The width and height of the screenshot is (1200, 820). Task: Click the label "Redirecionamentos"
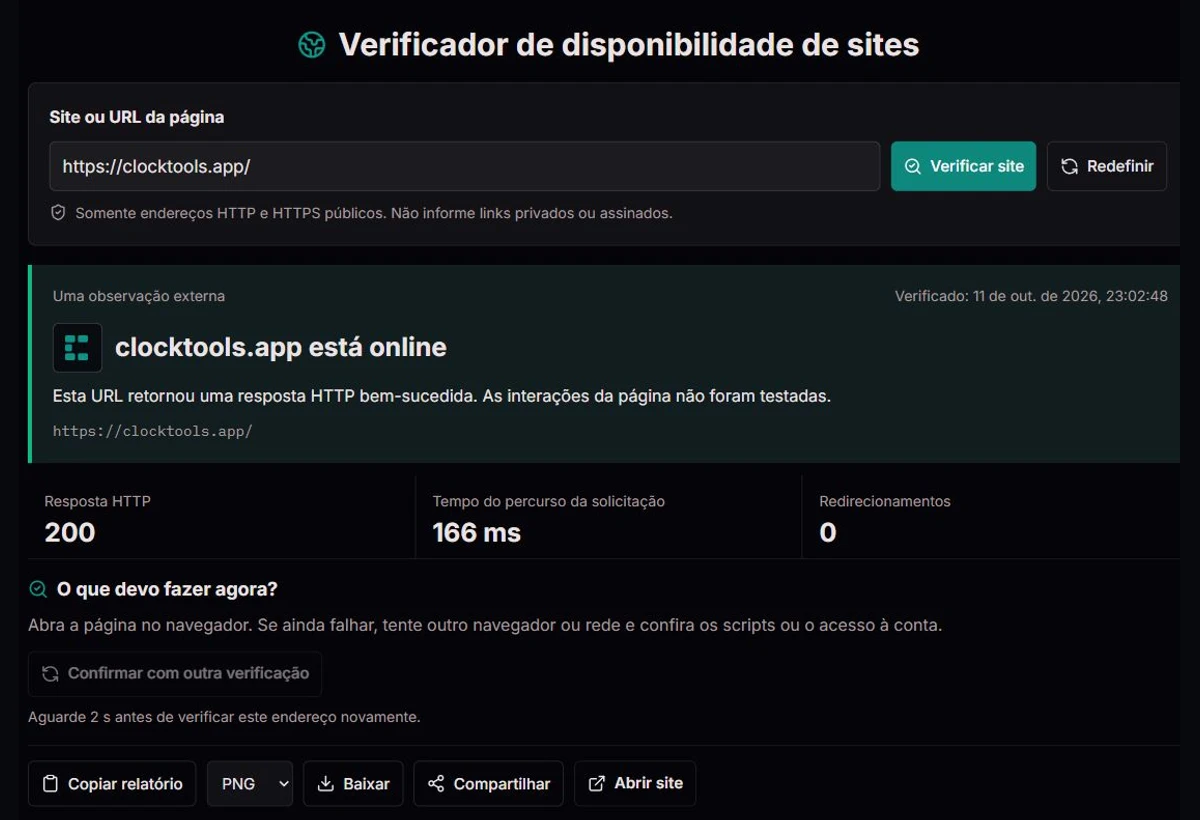point(885,501)
